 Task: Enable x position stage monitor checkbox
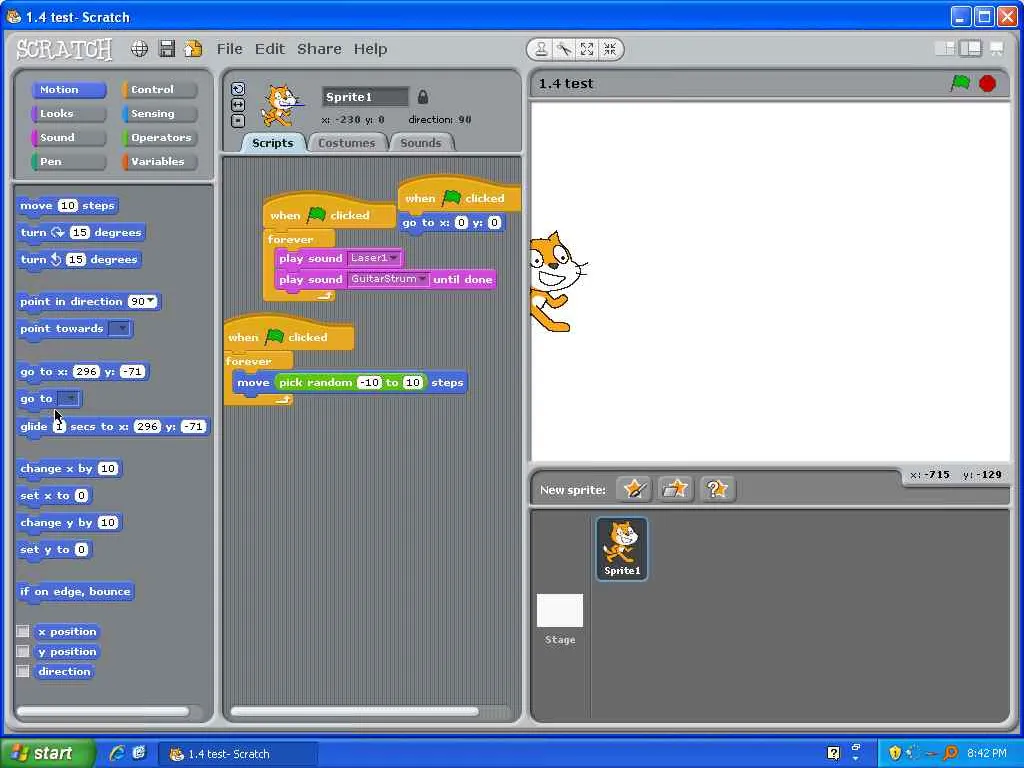pos(23,631)
